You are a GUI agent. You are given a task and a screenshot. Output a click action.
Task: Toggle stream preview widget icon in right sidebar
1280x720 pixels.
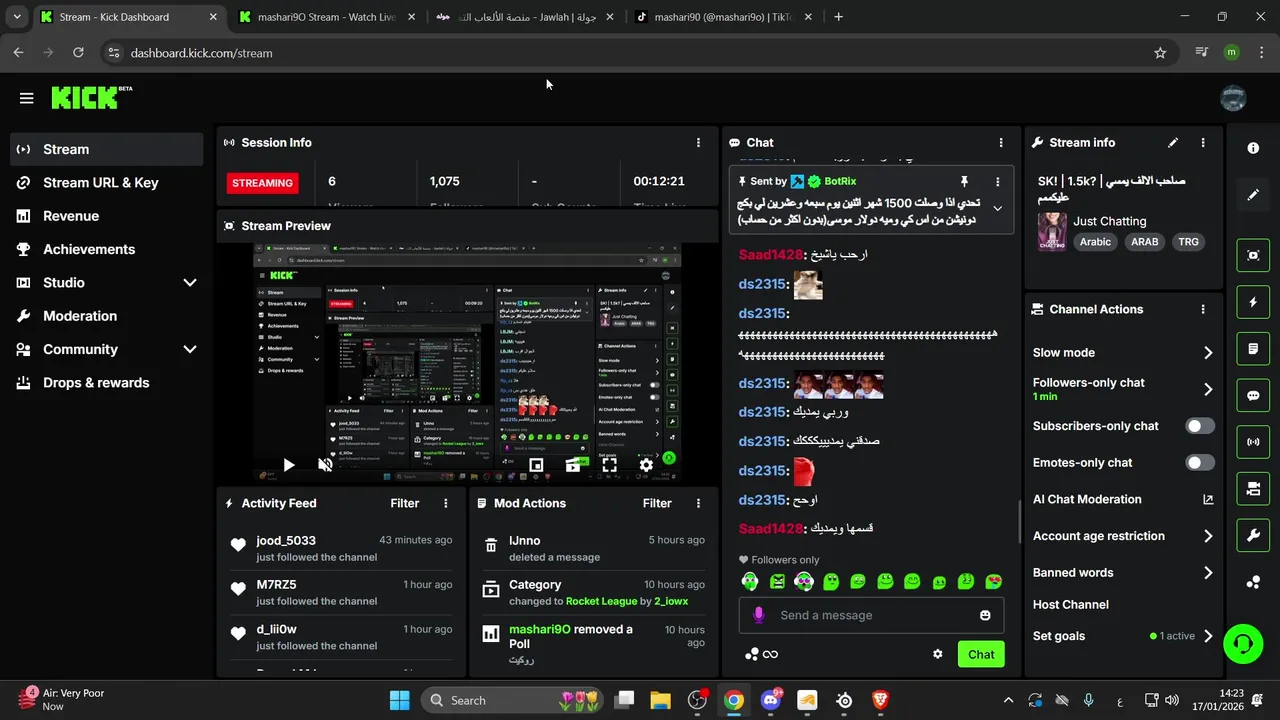tap(1253, 255)
